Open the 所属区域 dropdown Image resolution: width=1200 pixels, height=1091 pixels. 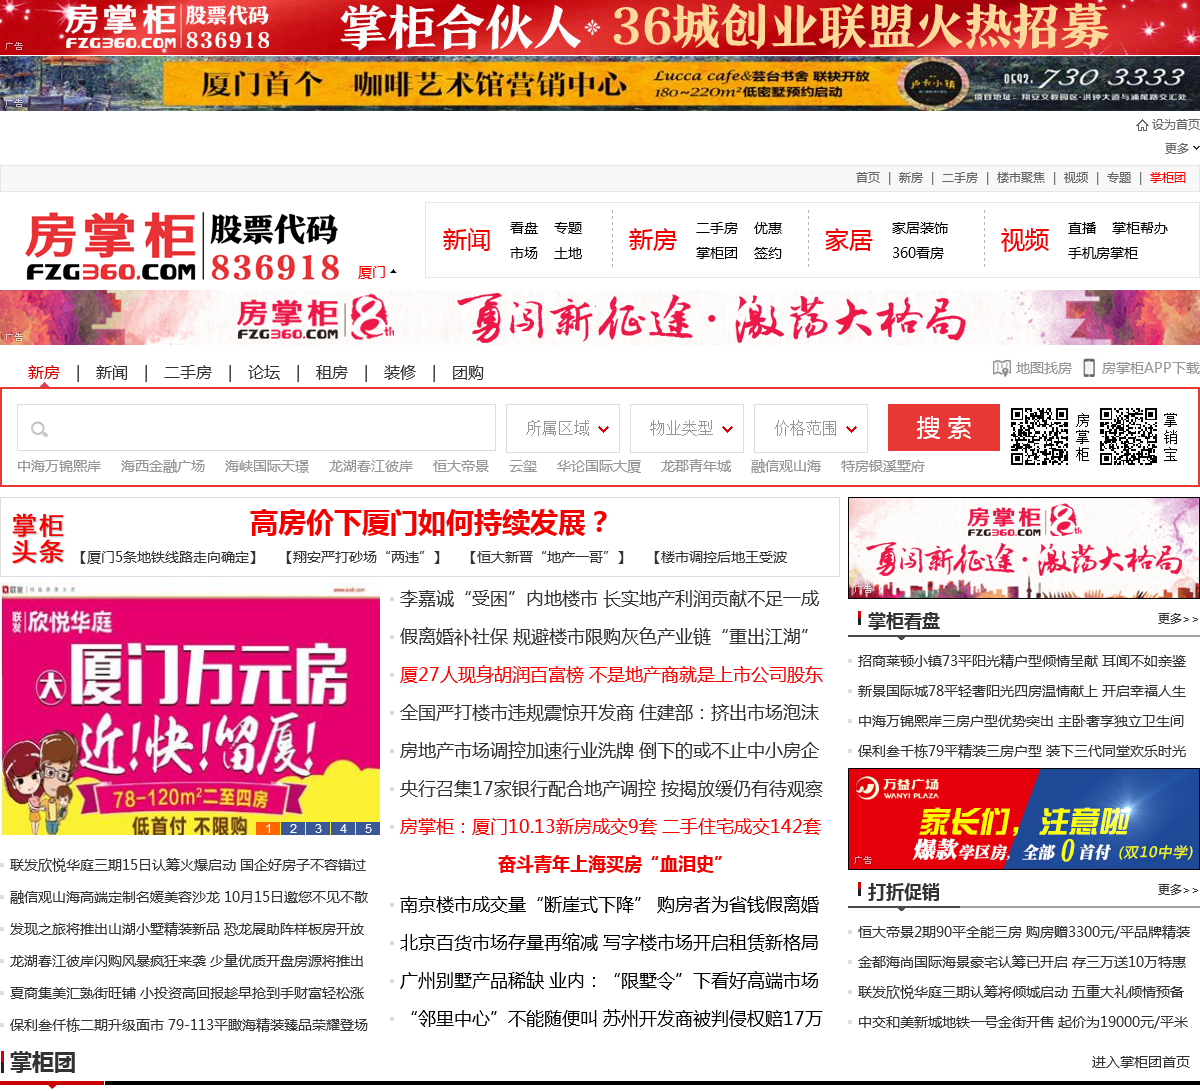pos(563,428)
